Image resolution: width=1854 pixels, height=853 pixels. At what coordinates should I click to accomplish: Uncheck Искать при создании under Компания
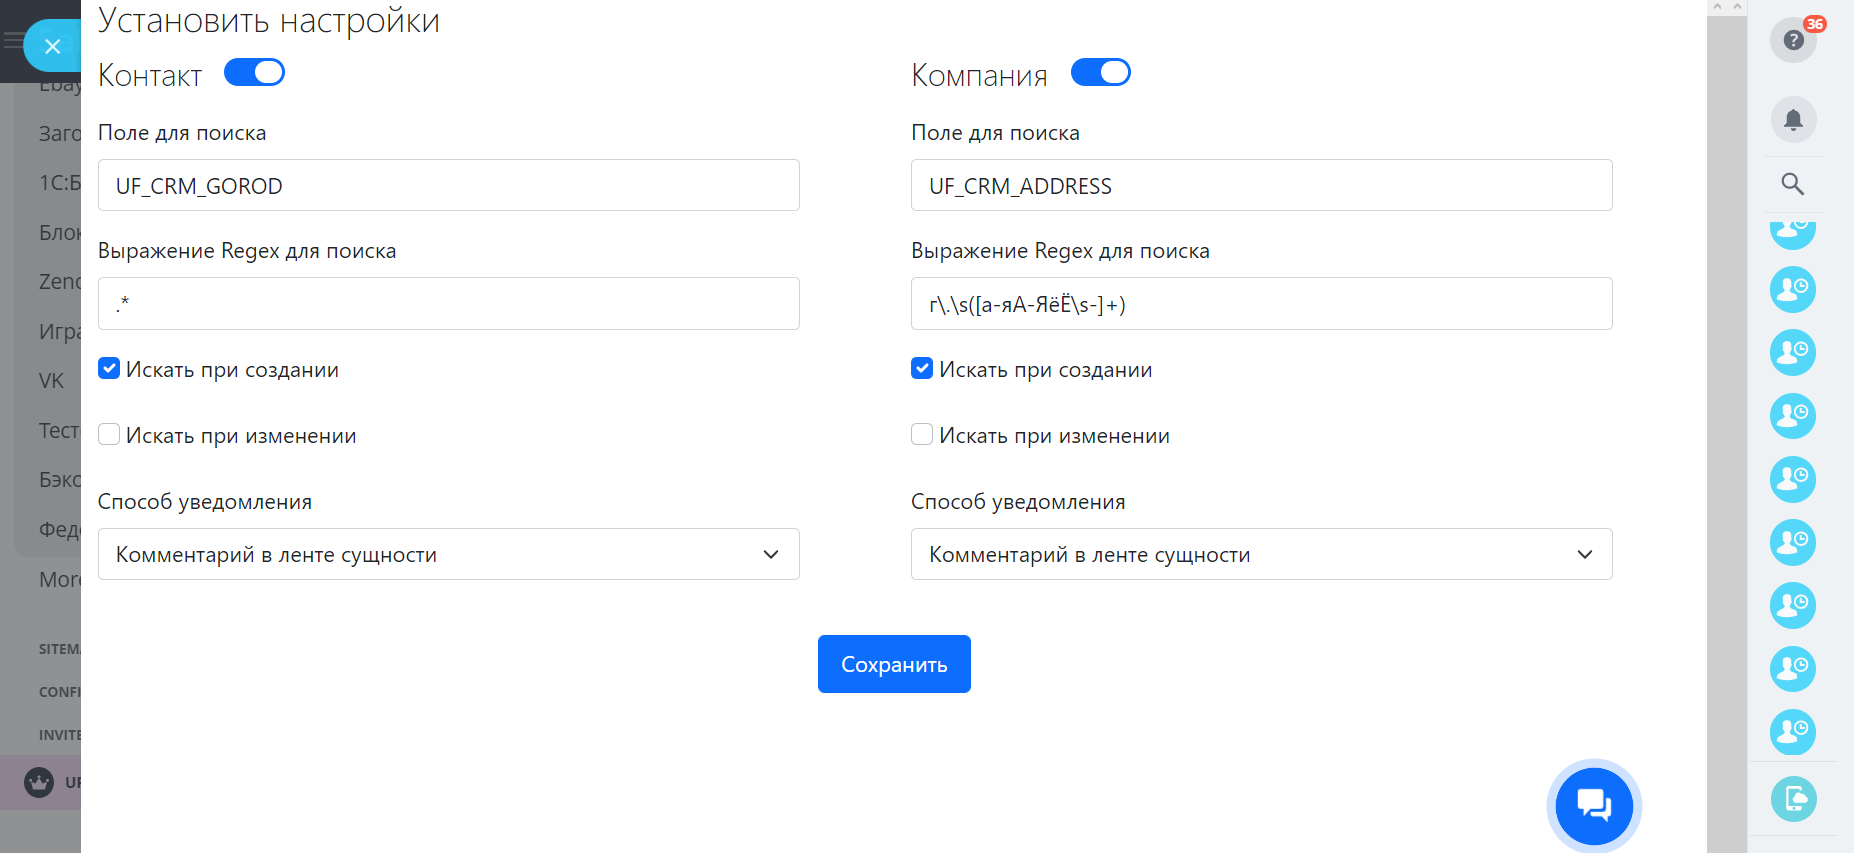click(922, 369)
